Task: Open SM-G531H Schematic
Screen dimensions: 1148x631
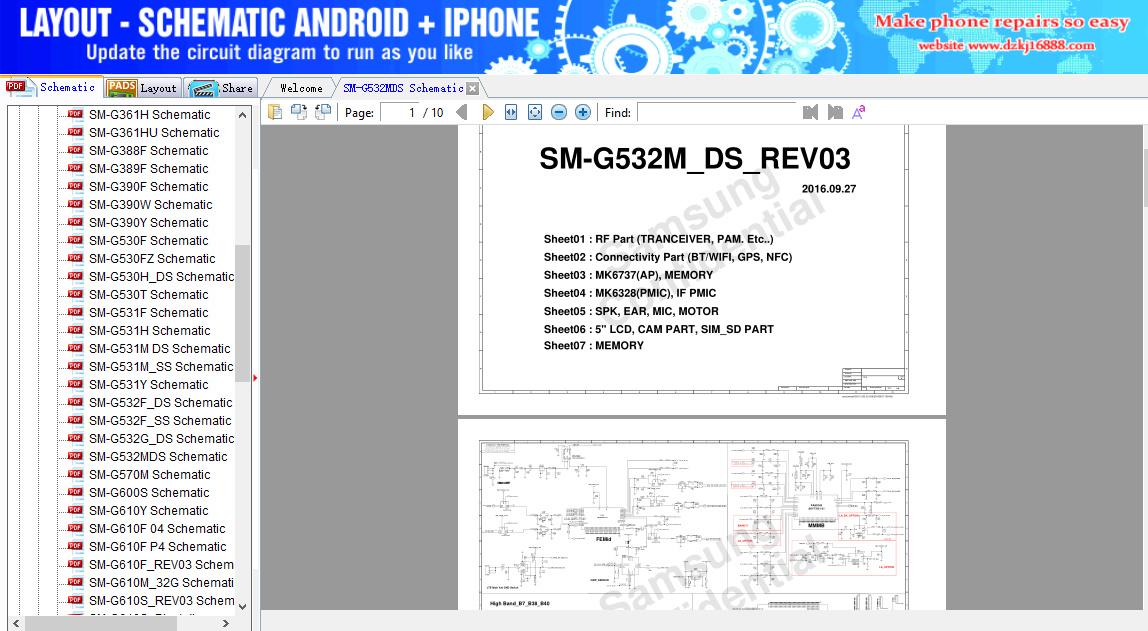Action: coord(149,331)
